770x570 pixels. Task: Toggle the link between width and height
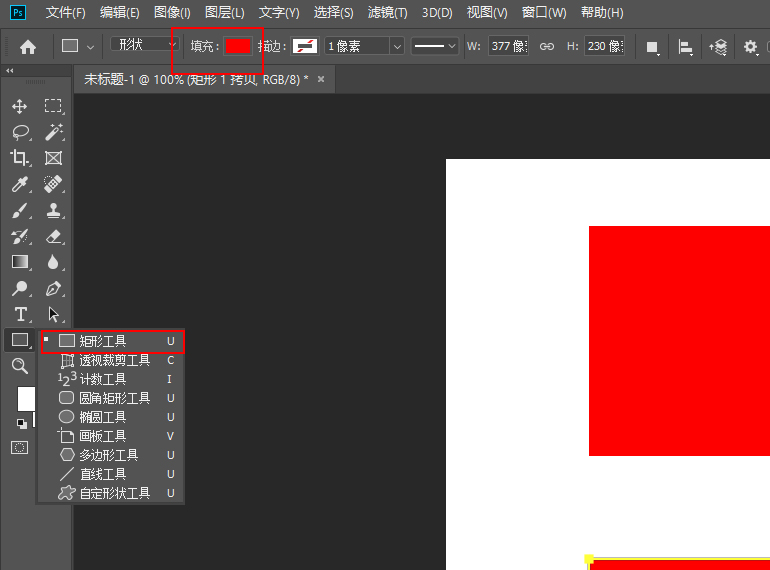click(x=547, y=46)
